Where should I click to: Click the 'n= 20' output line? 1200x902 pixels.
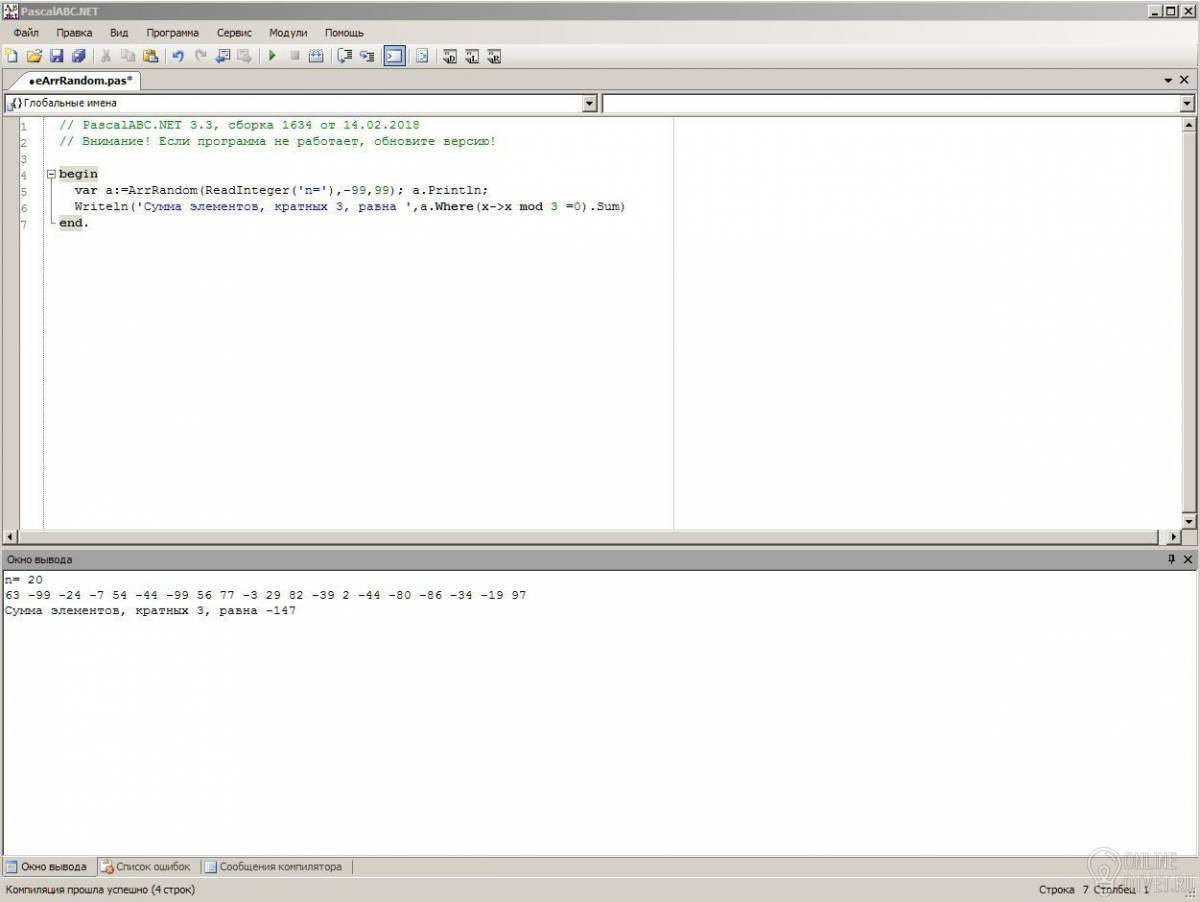24,579
